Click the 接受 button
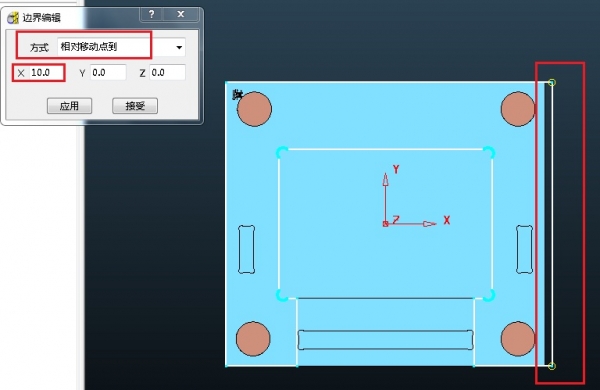600x390 pixels. 135,106
